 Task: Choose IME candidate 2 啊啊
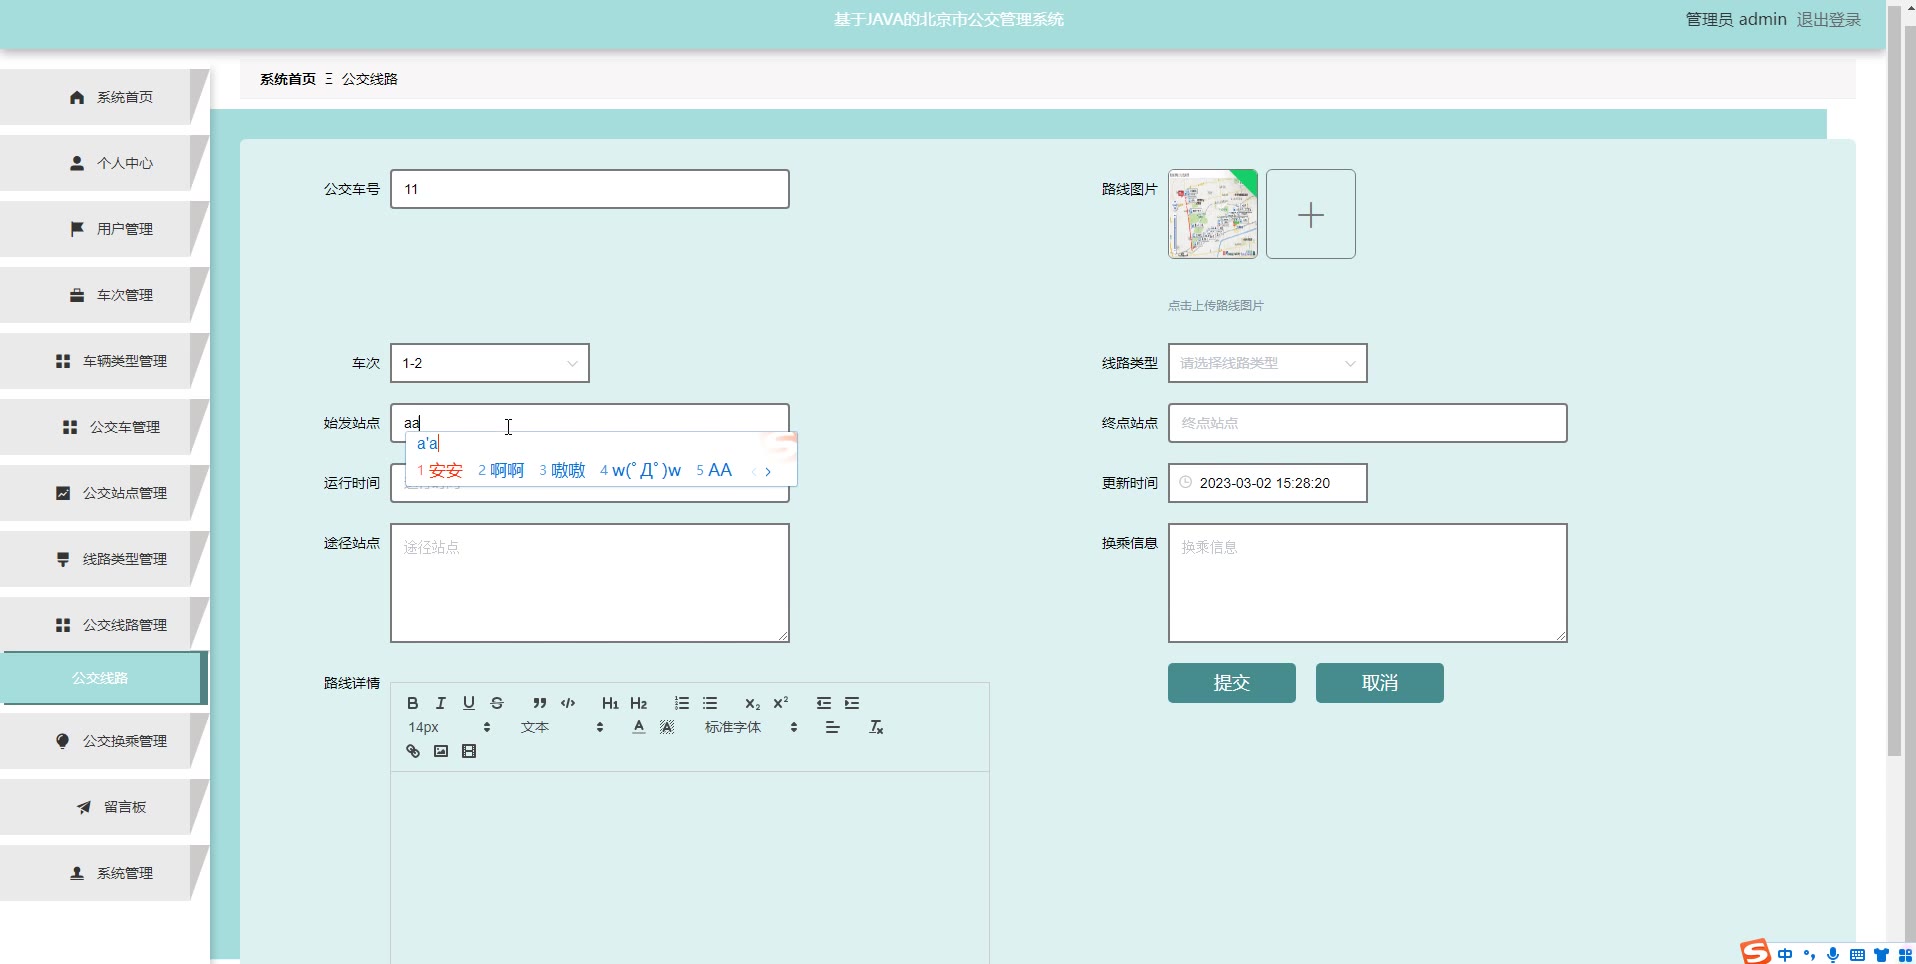click(501, 470)
